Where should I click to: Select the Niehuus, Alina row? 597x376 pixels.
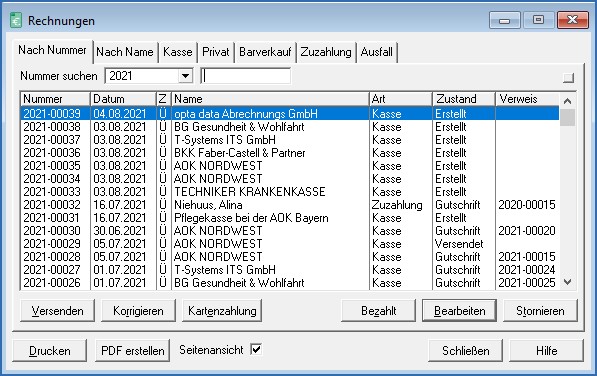(290, 205)
